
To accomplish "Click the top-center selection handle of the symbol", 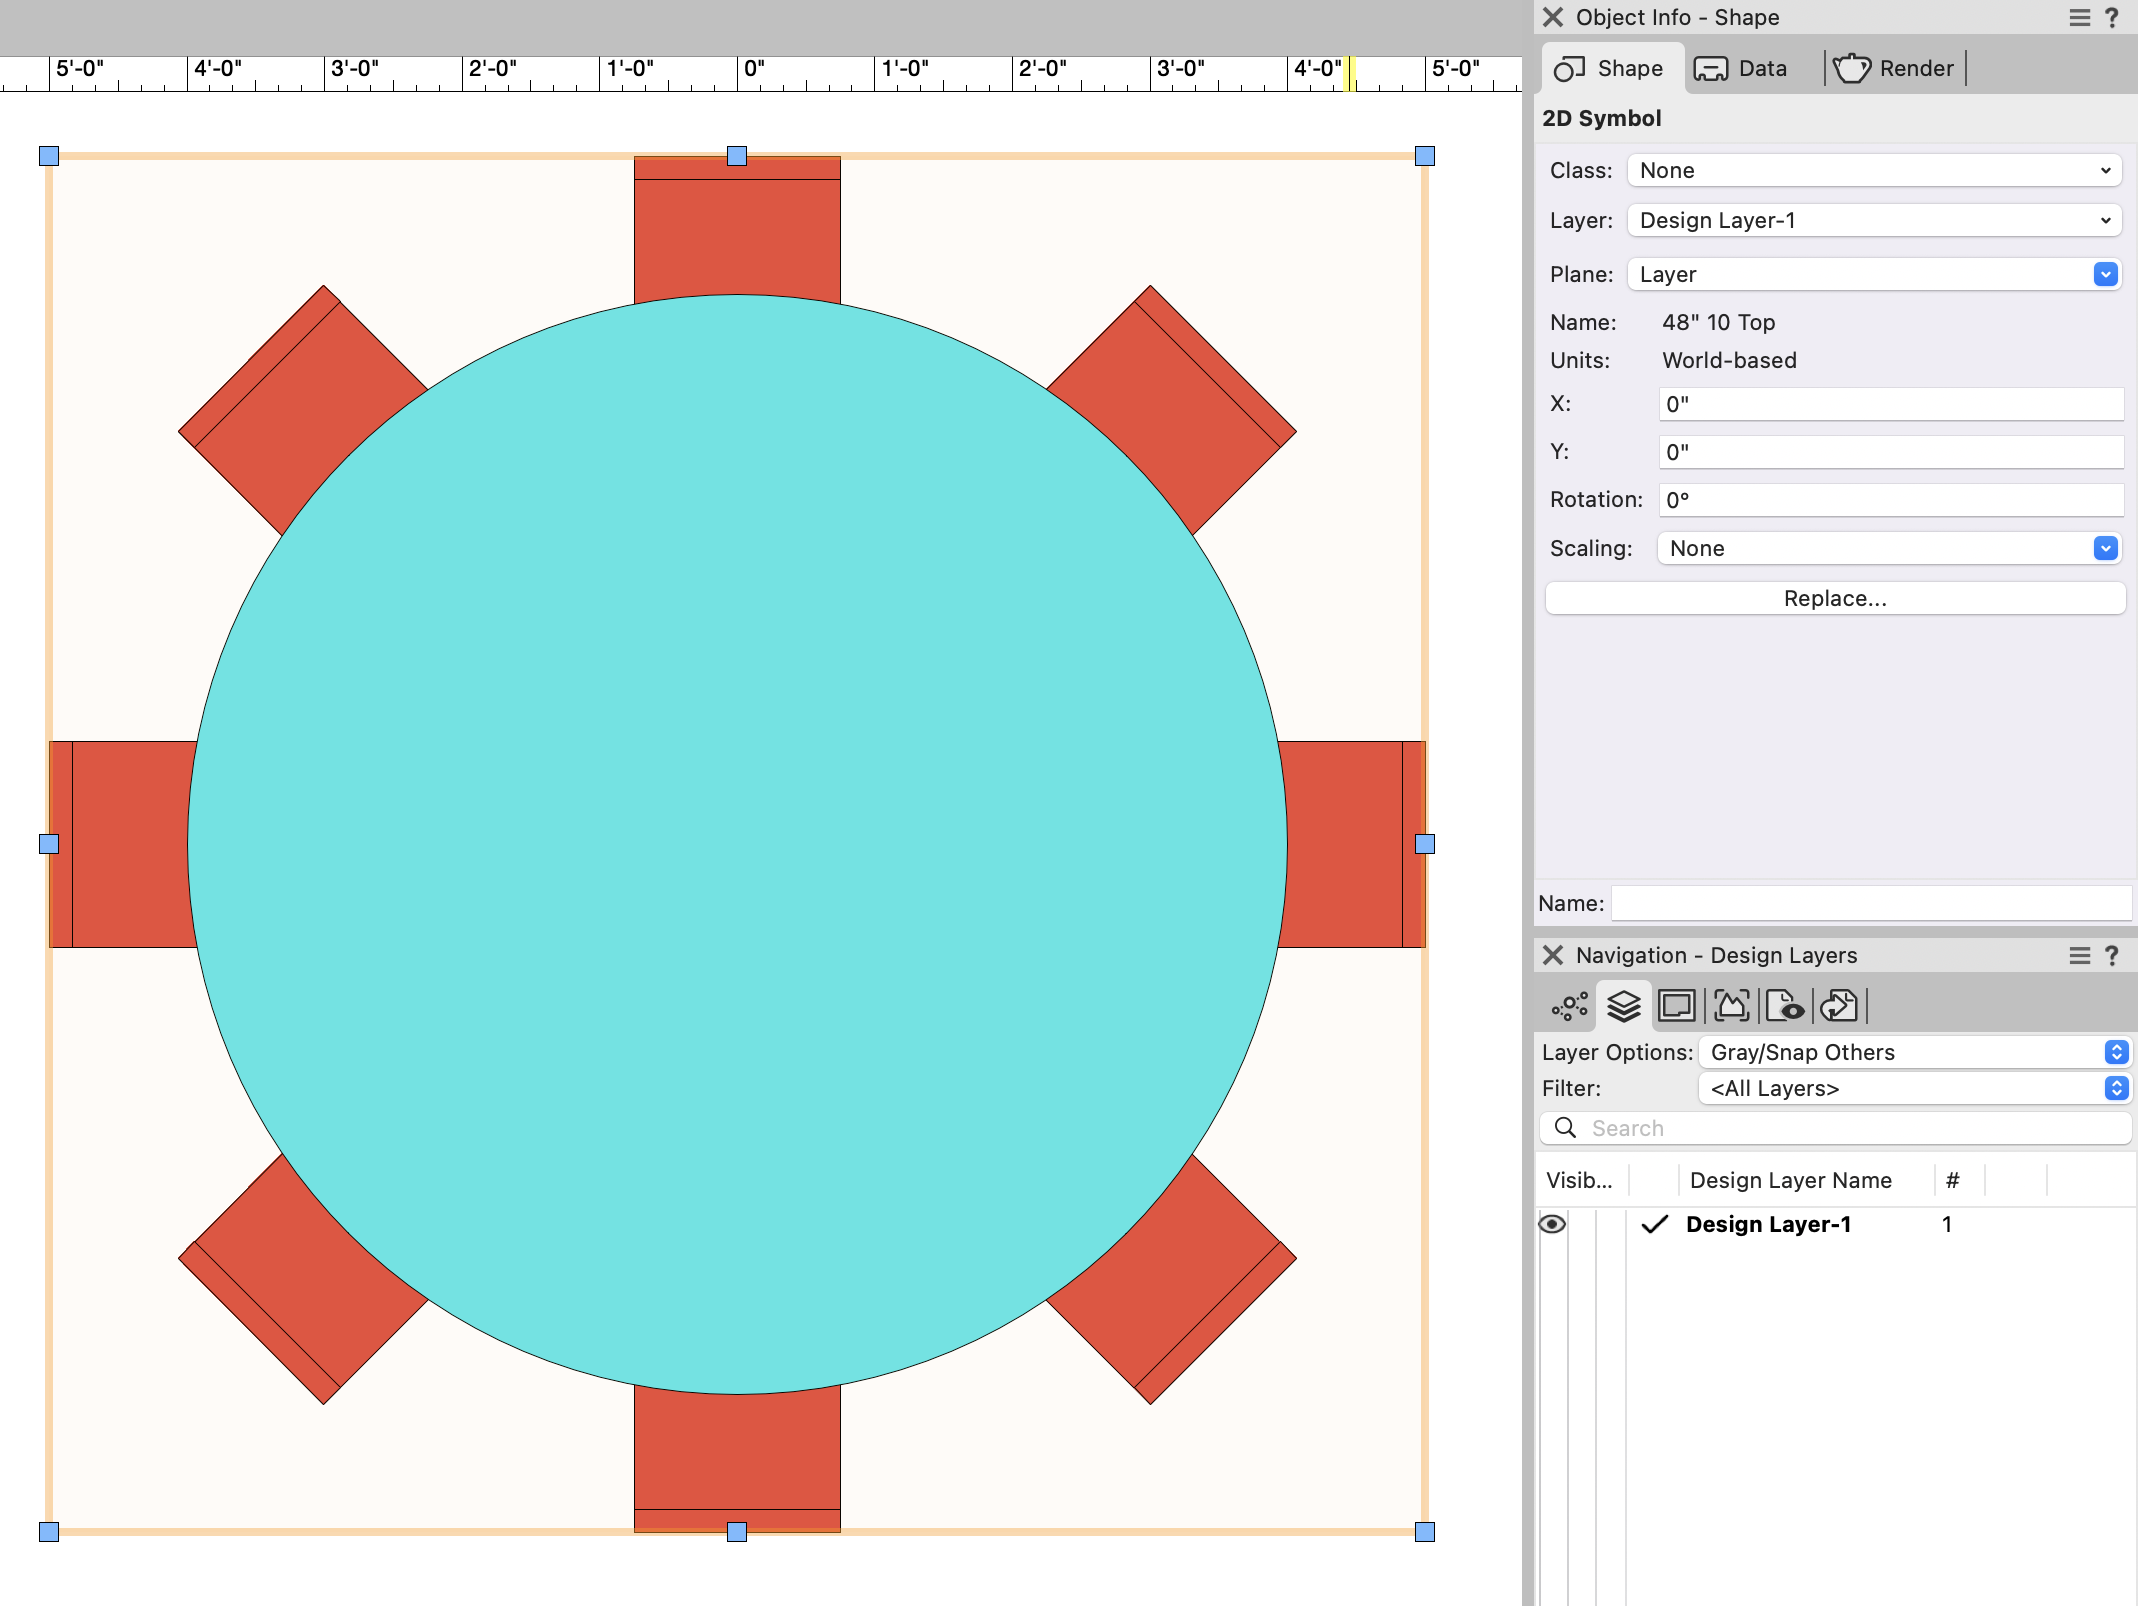I will 736,155.
